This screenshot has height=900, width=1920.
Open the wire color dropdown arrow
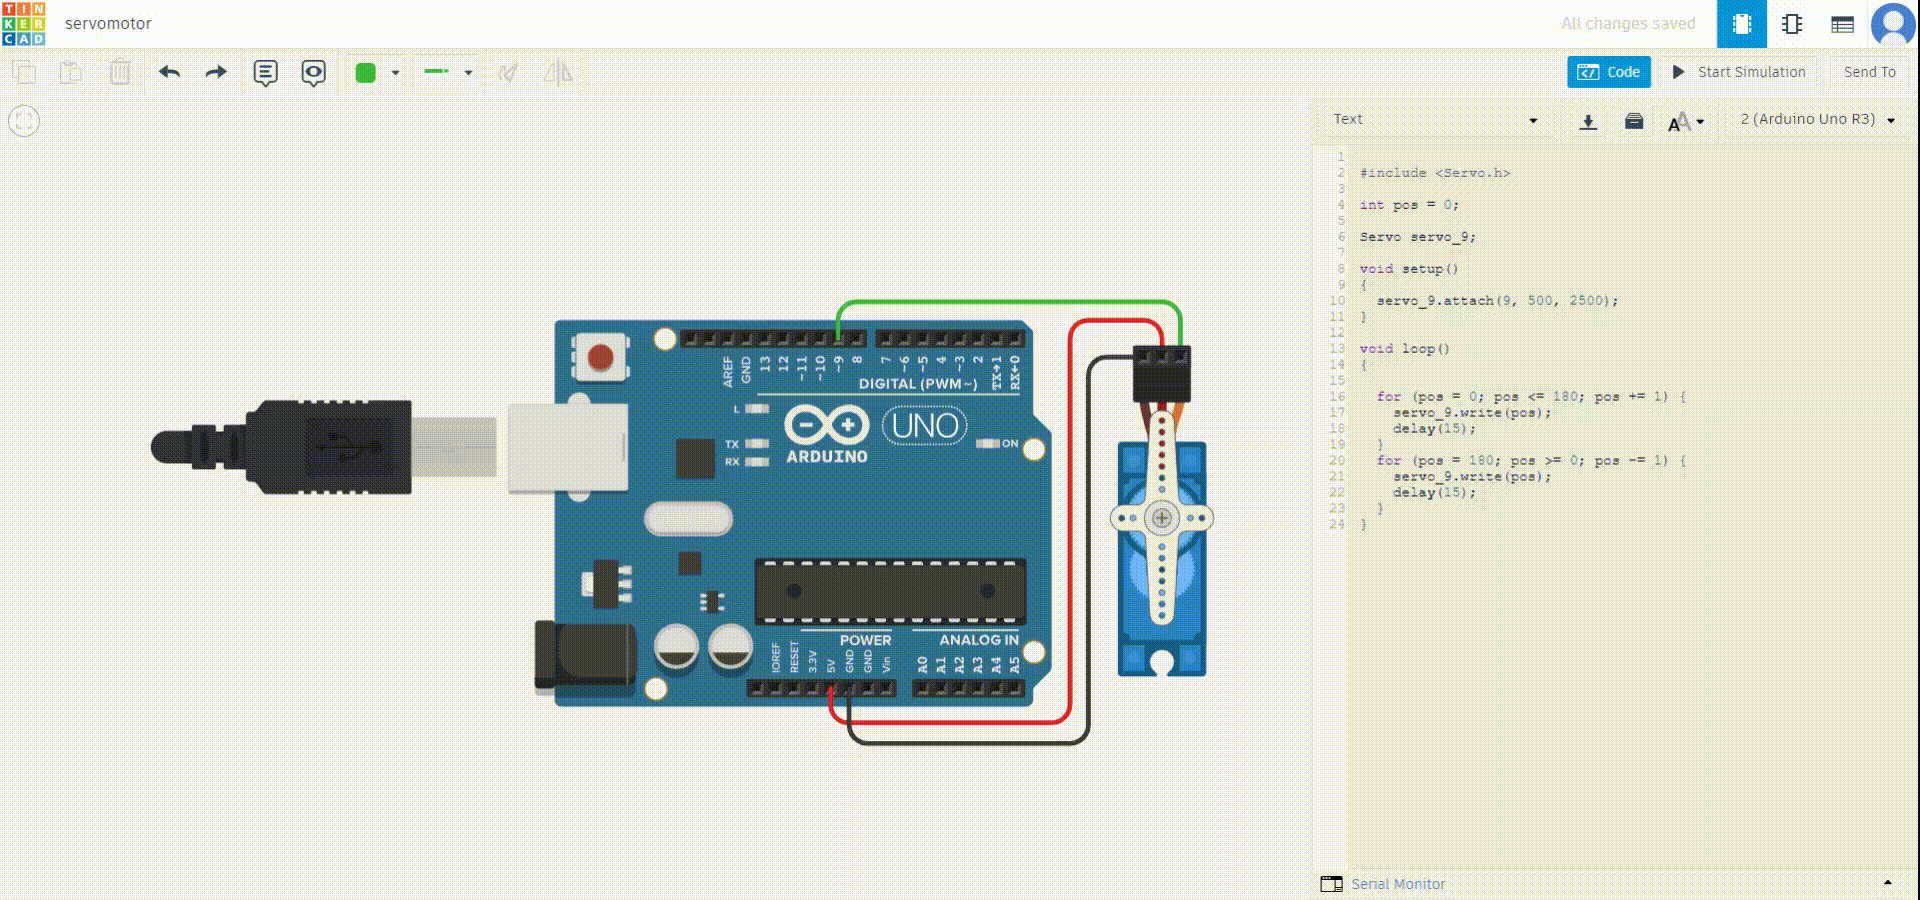(395, 73)
